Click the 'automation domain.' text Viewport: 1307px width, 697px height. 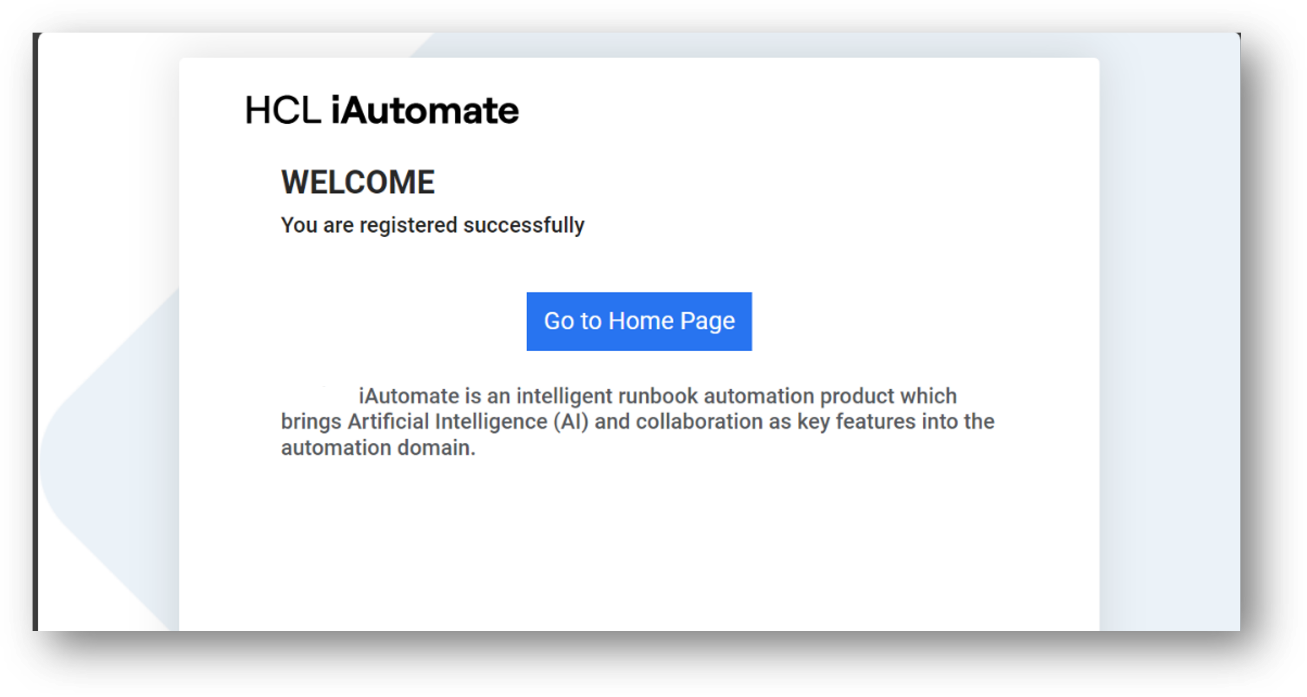point(378,448)
